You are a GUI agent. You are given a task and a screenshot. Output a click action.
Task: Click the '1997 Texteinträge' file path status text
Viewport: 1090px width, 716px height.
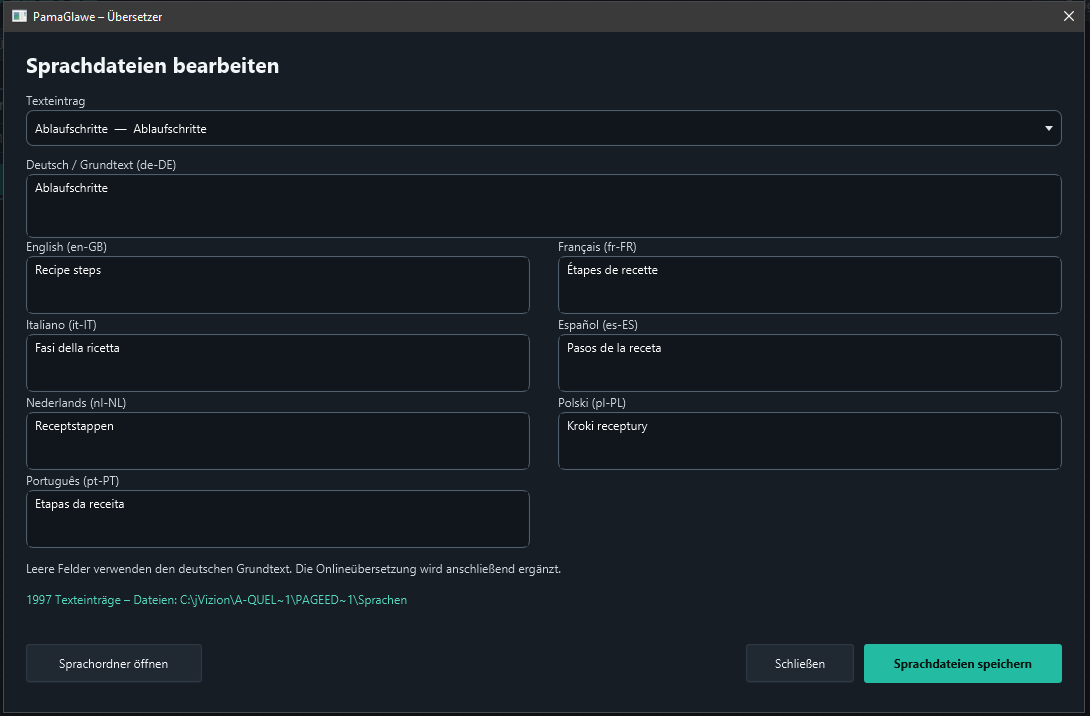(216, 600)
